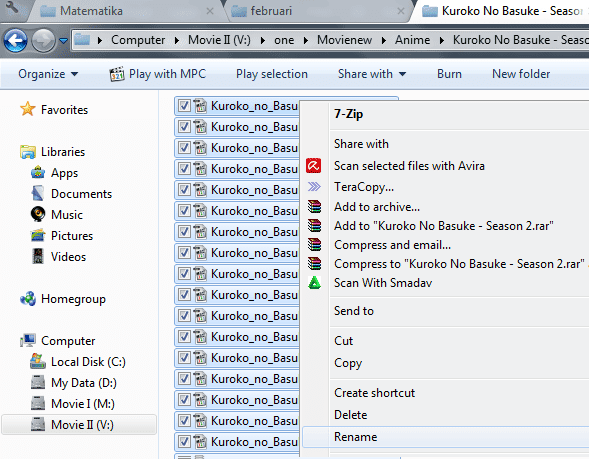The height and width of the screenshot is (459, 589).
Task: Open the Music library icon
Action: pos(38,214)
